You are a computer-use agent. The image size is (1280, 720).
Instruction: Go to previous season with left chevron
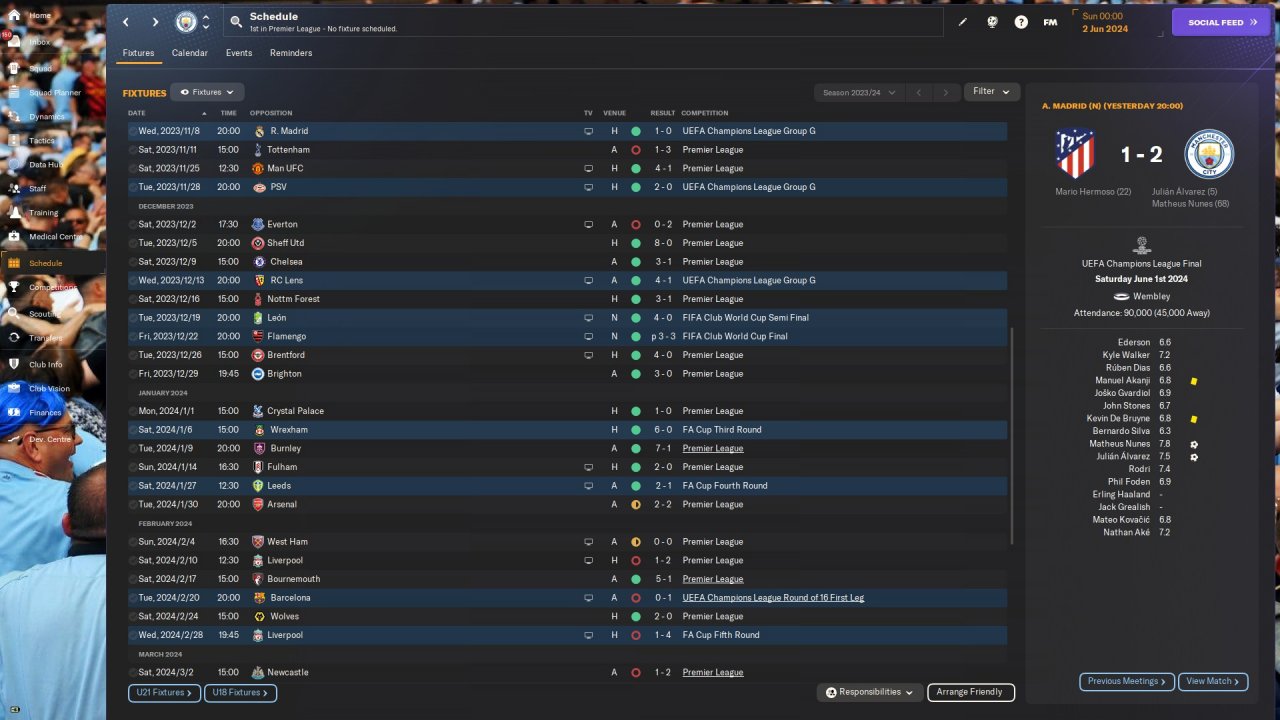[x=919, y=92]
